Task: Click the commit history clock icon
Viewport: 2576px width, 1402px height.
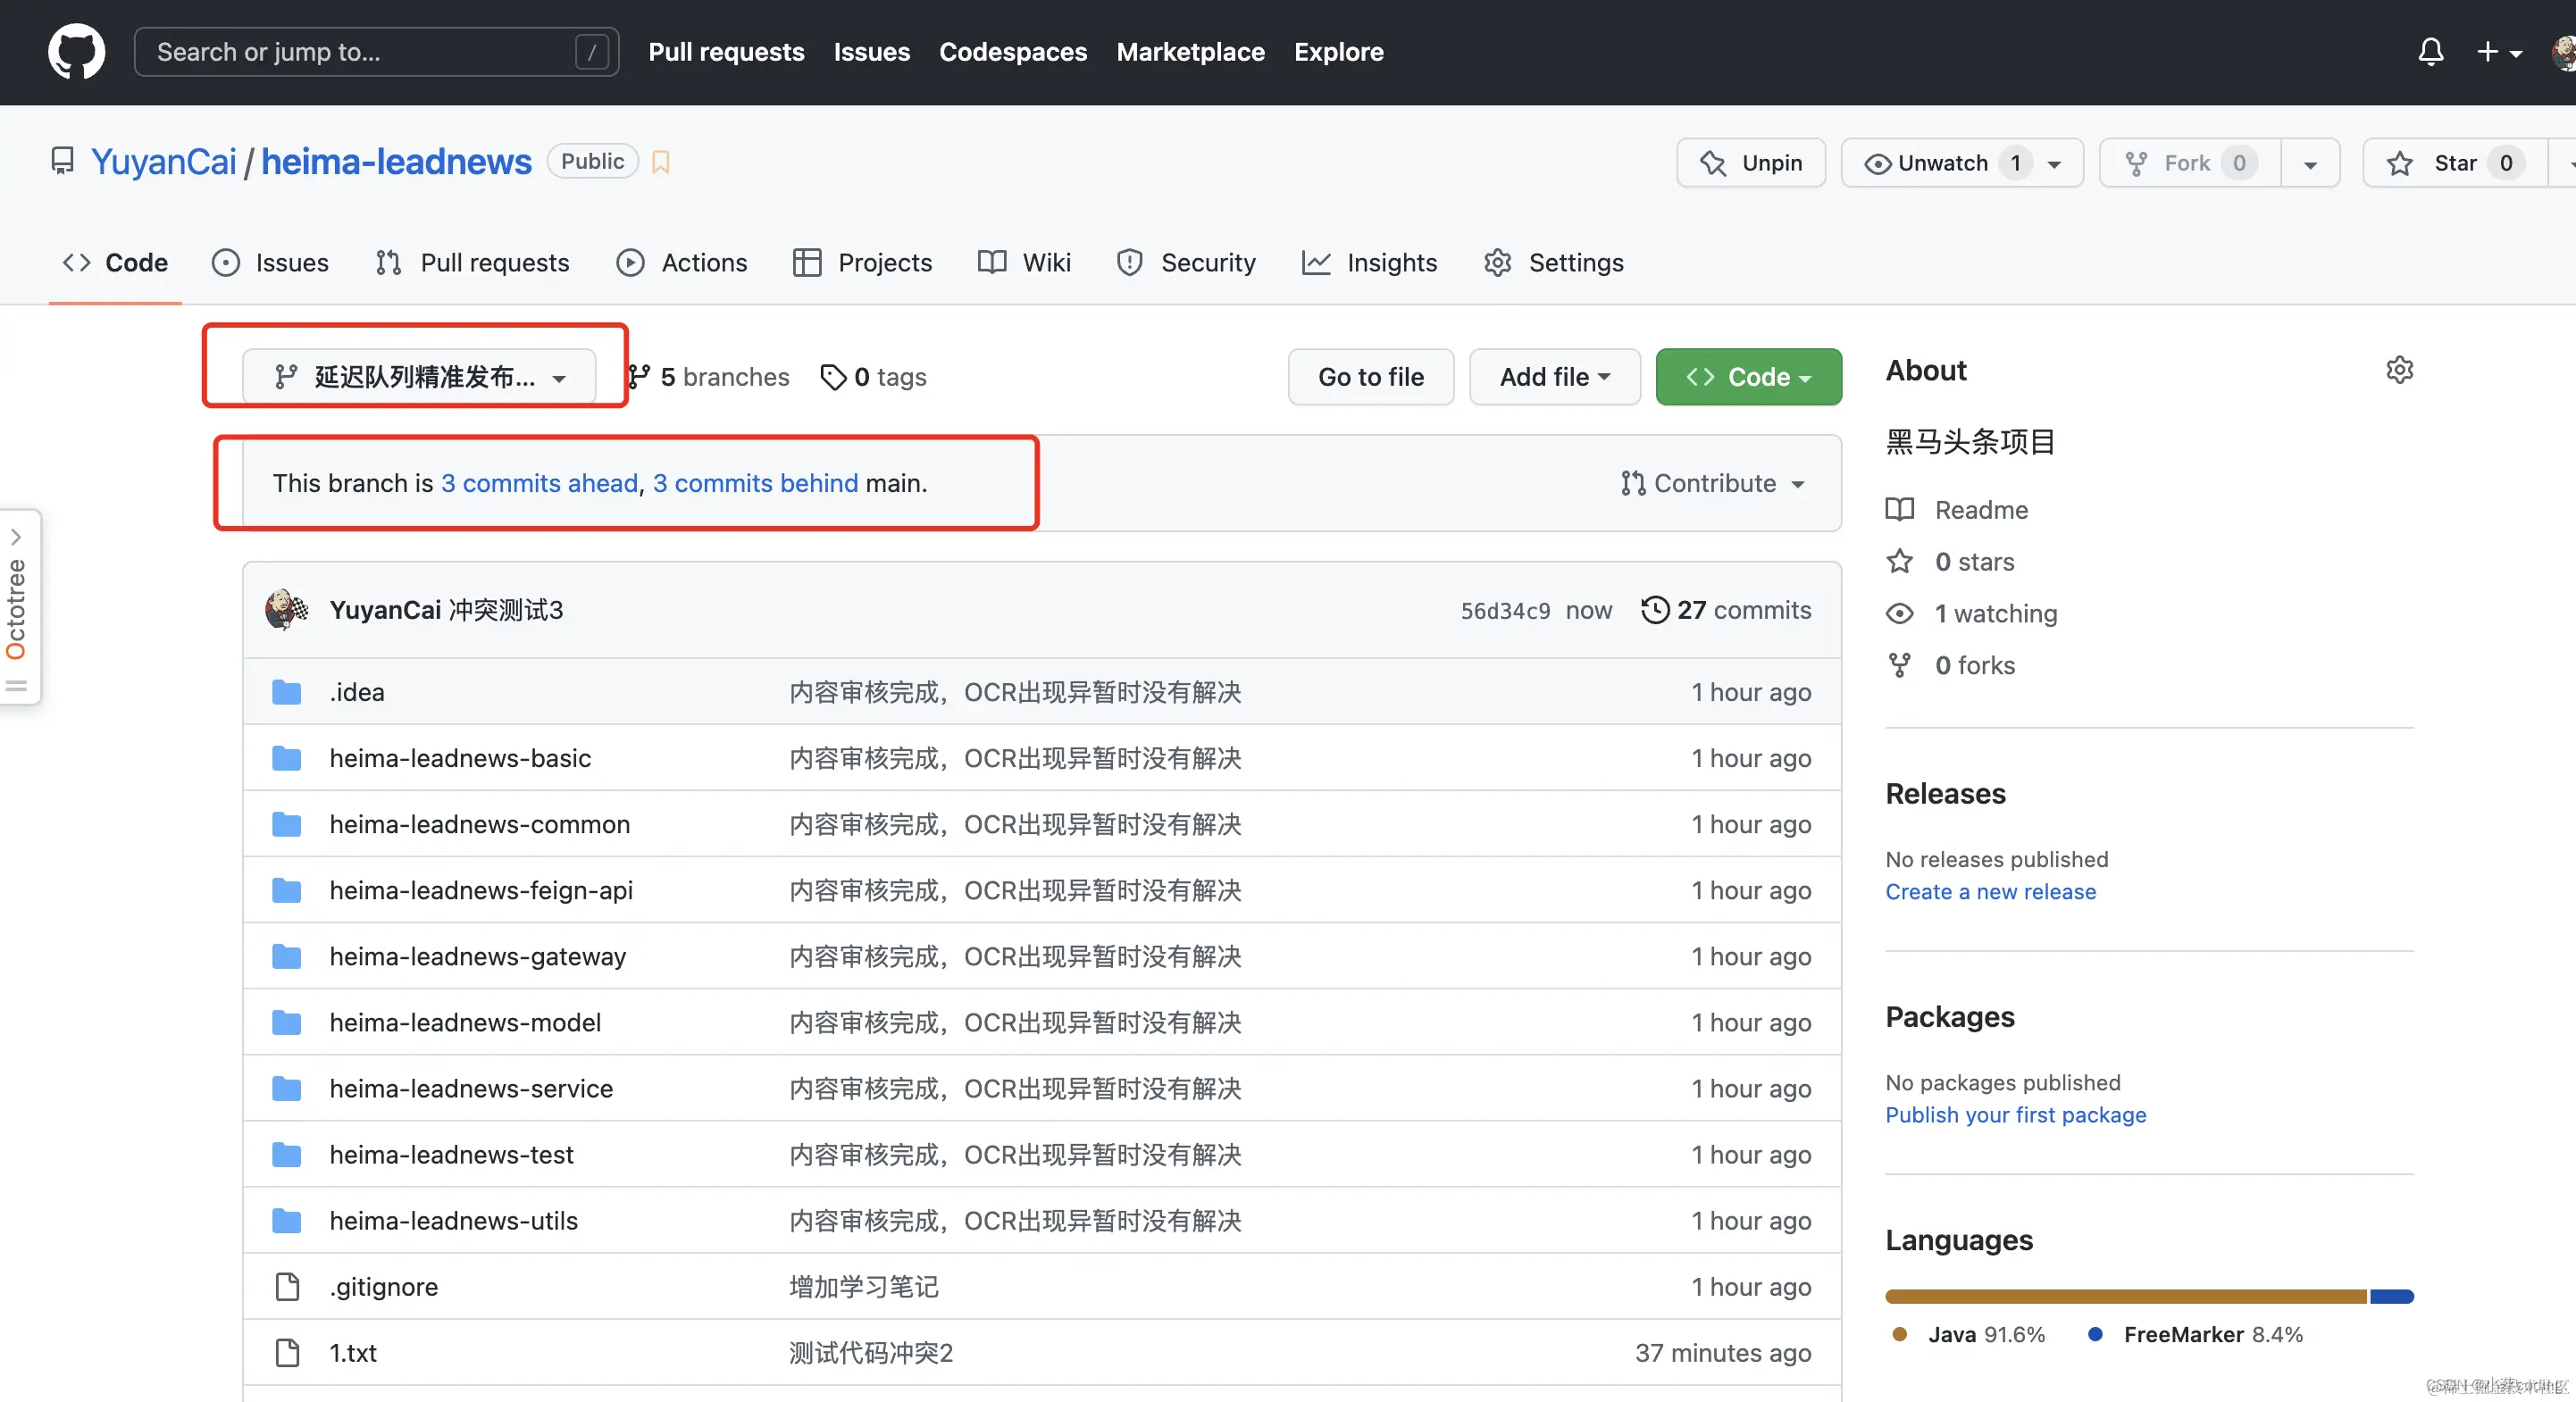Action: (x=1655, y=610)
